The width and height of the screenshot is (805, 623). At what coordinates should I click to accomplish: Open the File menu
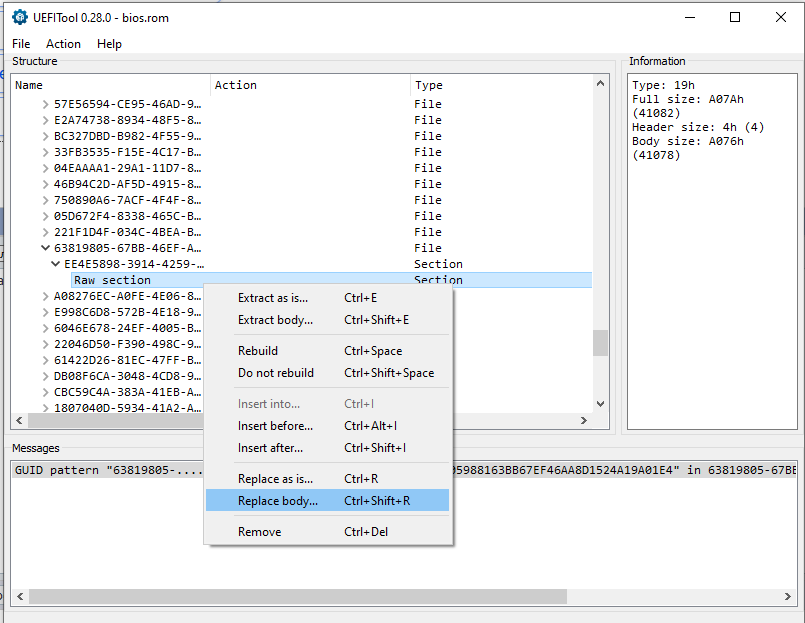pyautogui.click(x=21, y=44)
